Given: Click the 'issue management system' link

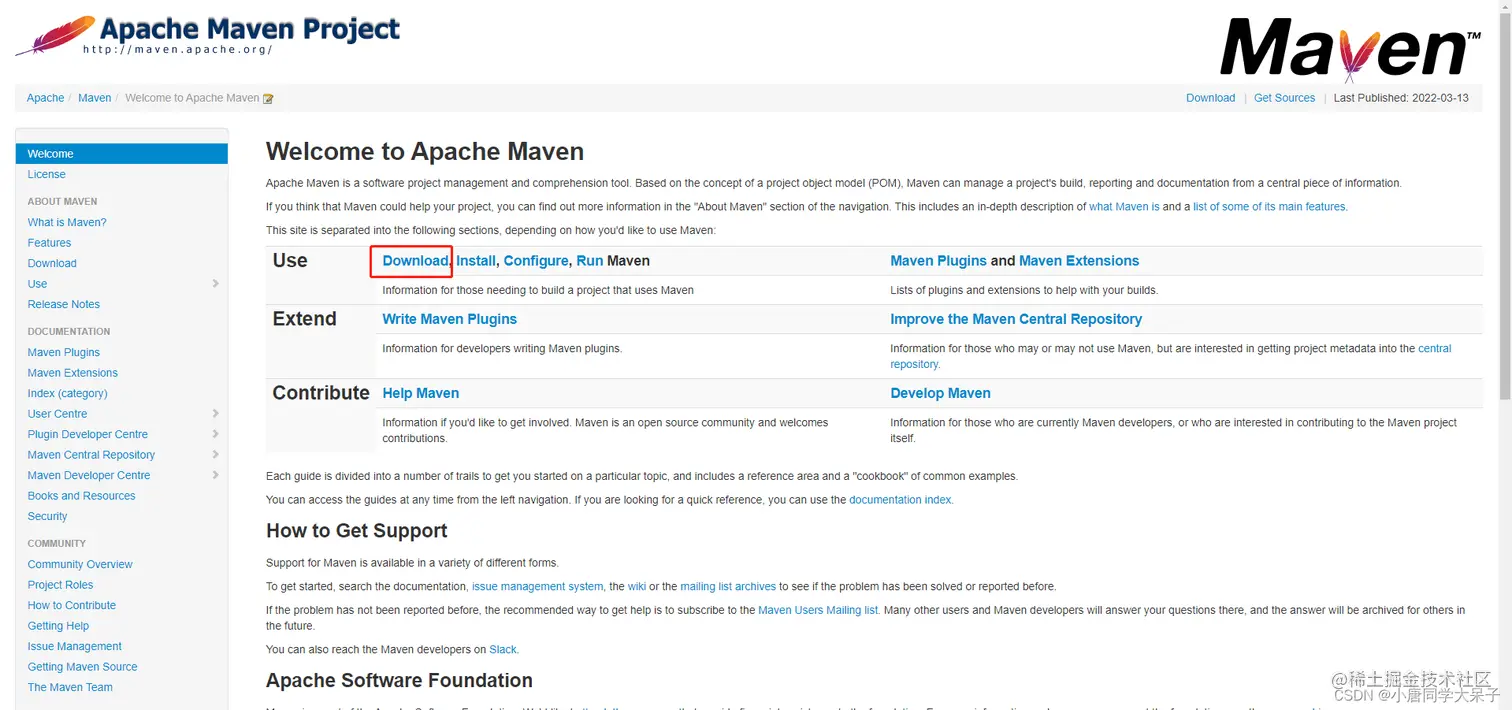Looking at the screenshot, I should 538,587.
